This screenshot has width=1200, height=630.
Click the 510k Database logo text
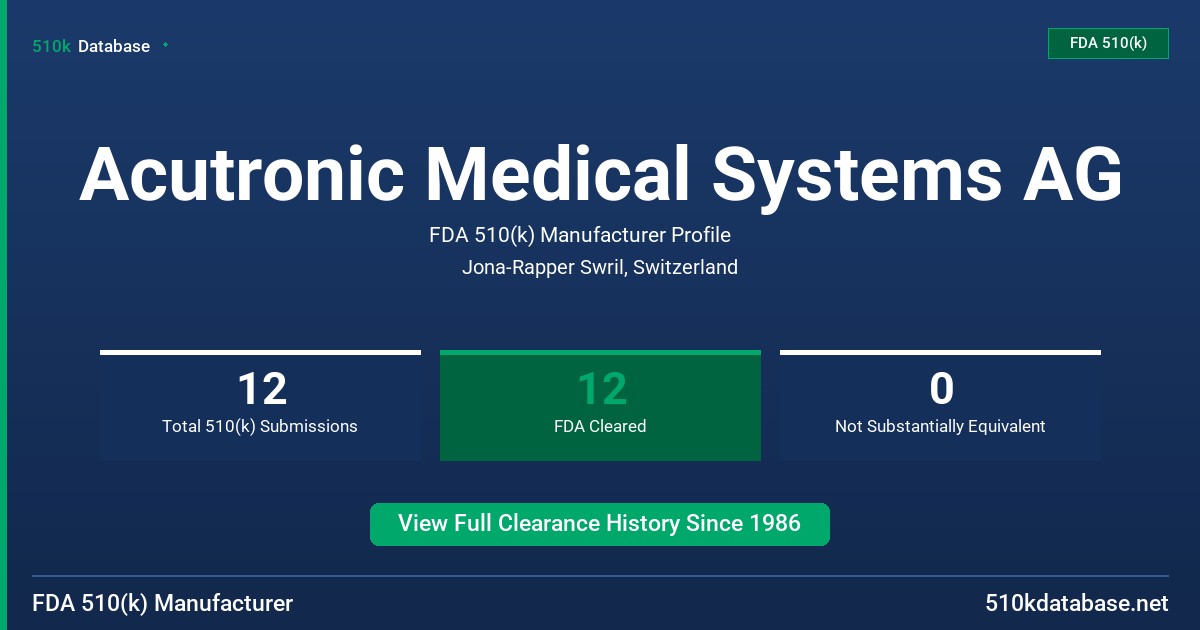(91, 46)
